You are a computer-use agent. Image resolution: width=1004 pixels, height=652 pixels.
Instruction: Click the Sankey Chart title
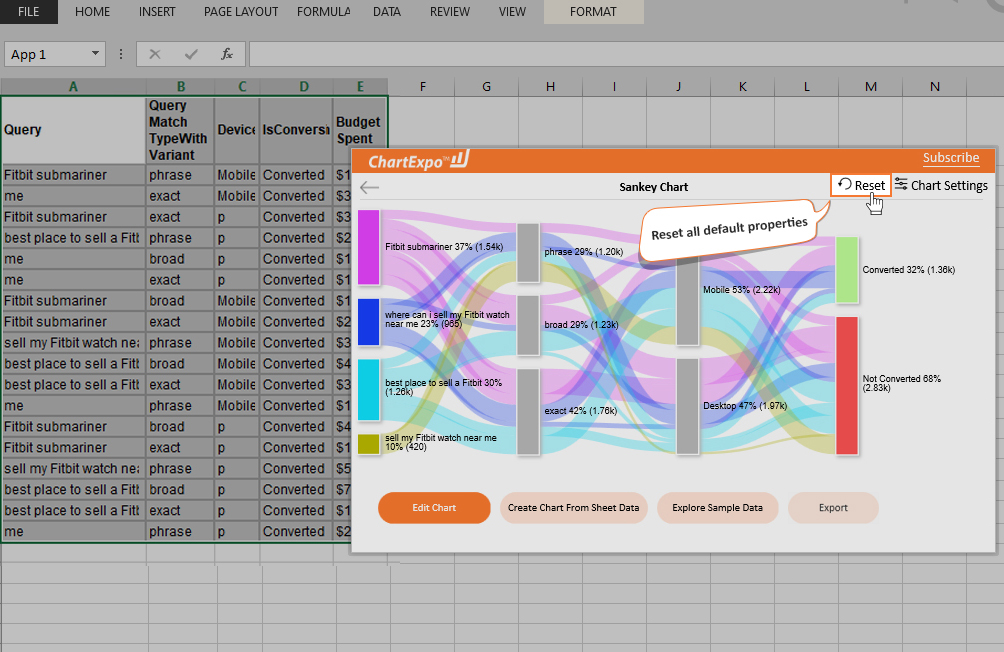[653, 187]
